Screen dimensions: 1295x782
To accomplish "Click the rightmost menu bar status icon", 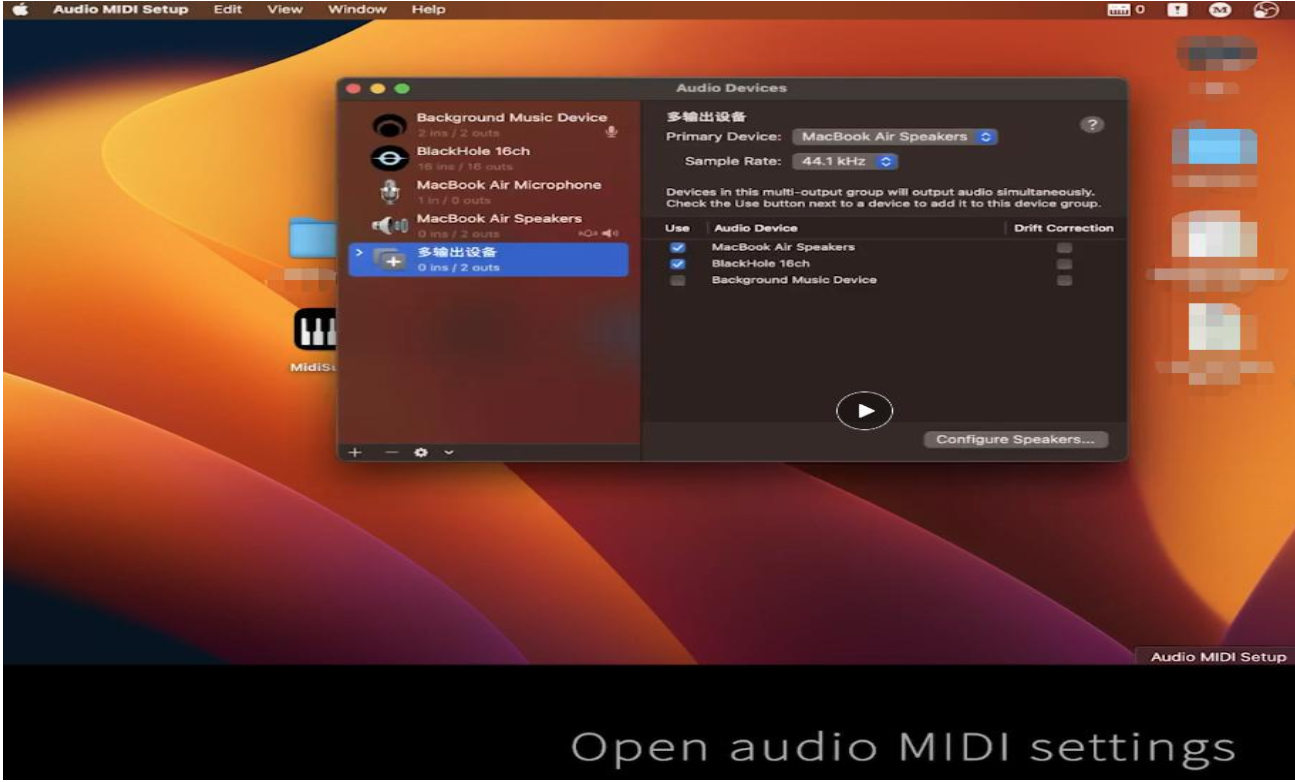I will coord(1266,10).
